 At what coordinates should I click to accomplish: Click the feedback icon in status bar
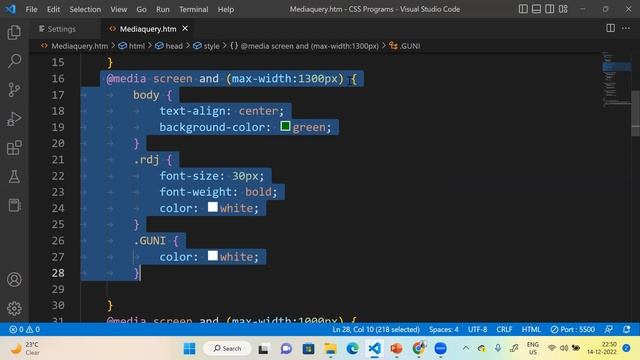(609, 329)
